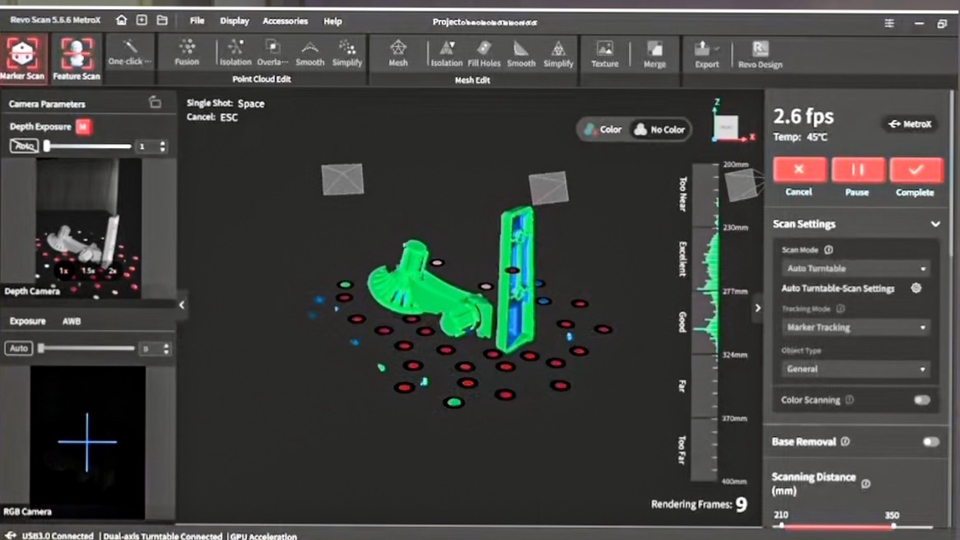Open the Object Type dropdown showing General

coord(855,369)
